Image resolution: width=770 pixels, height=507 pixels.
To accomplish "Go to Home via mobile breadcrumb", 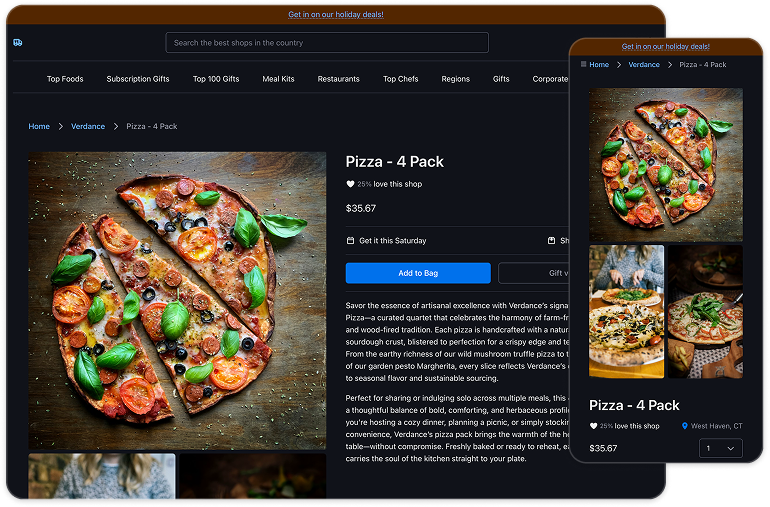I will [x=599, y=64].
